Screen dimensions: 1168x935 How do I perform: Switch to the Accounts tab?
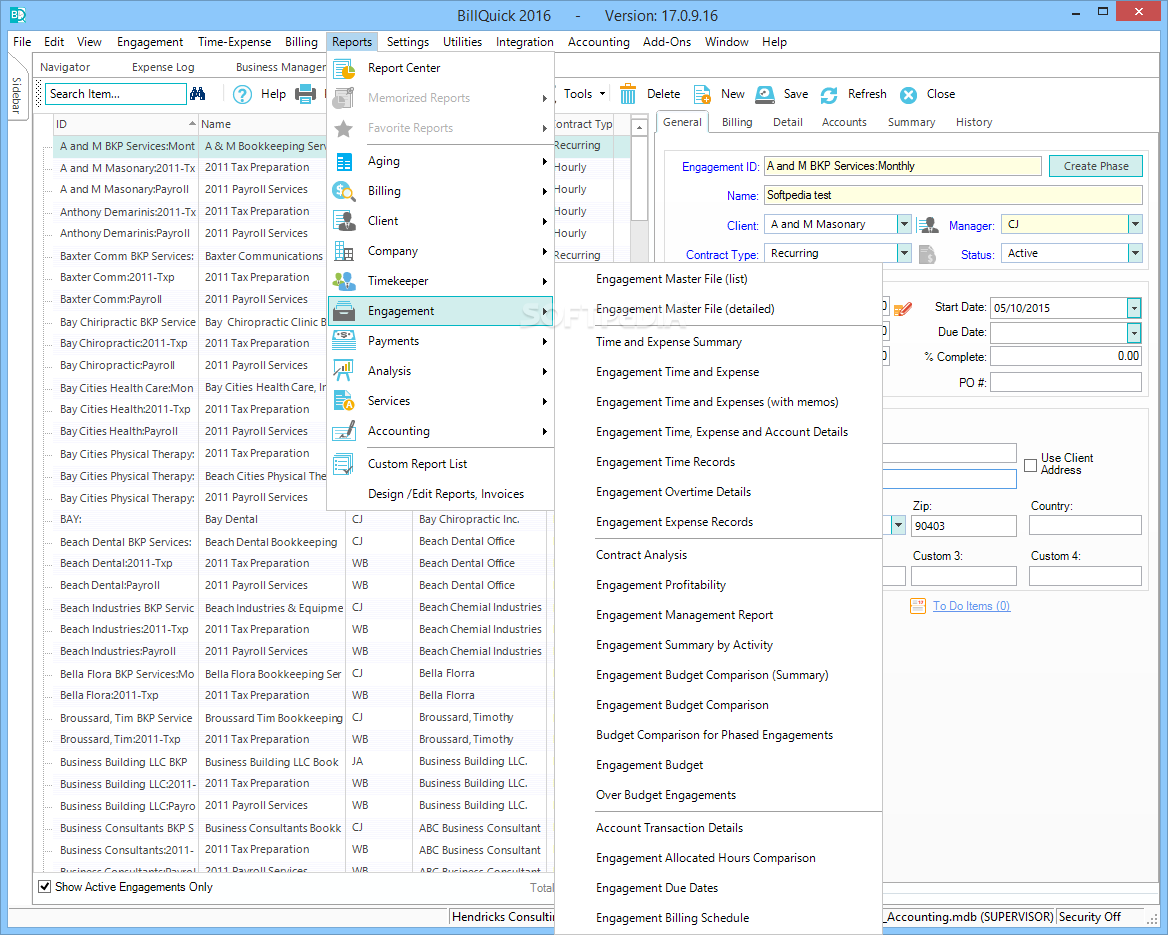click(x=844, y=122)
